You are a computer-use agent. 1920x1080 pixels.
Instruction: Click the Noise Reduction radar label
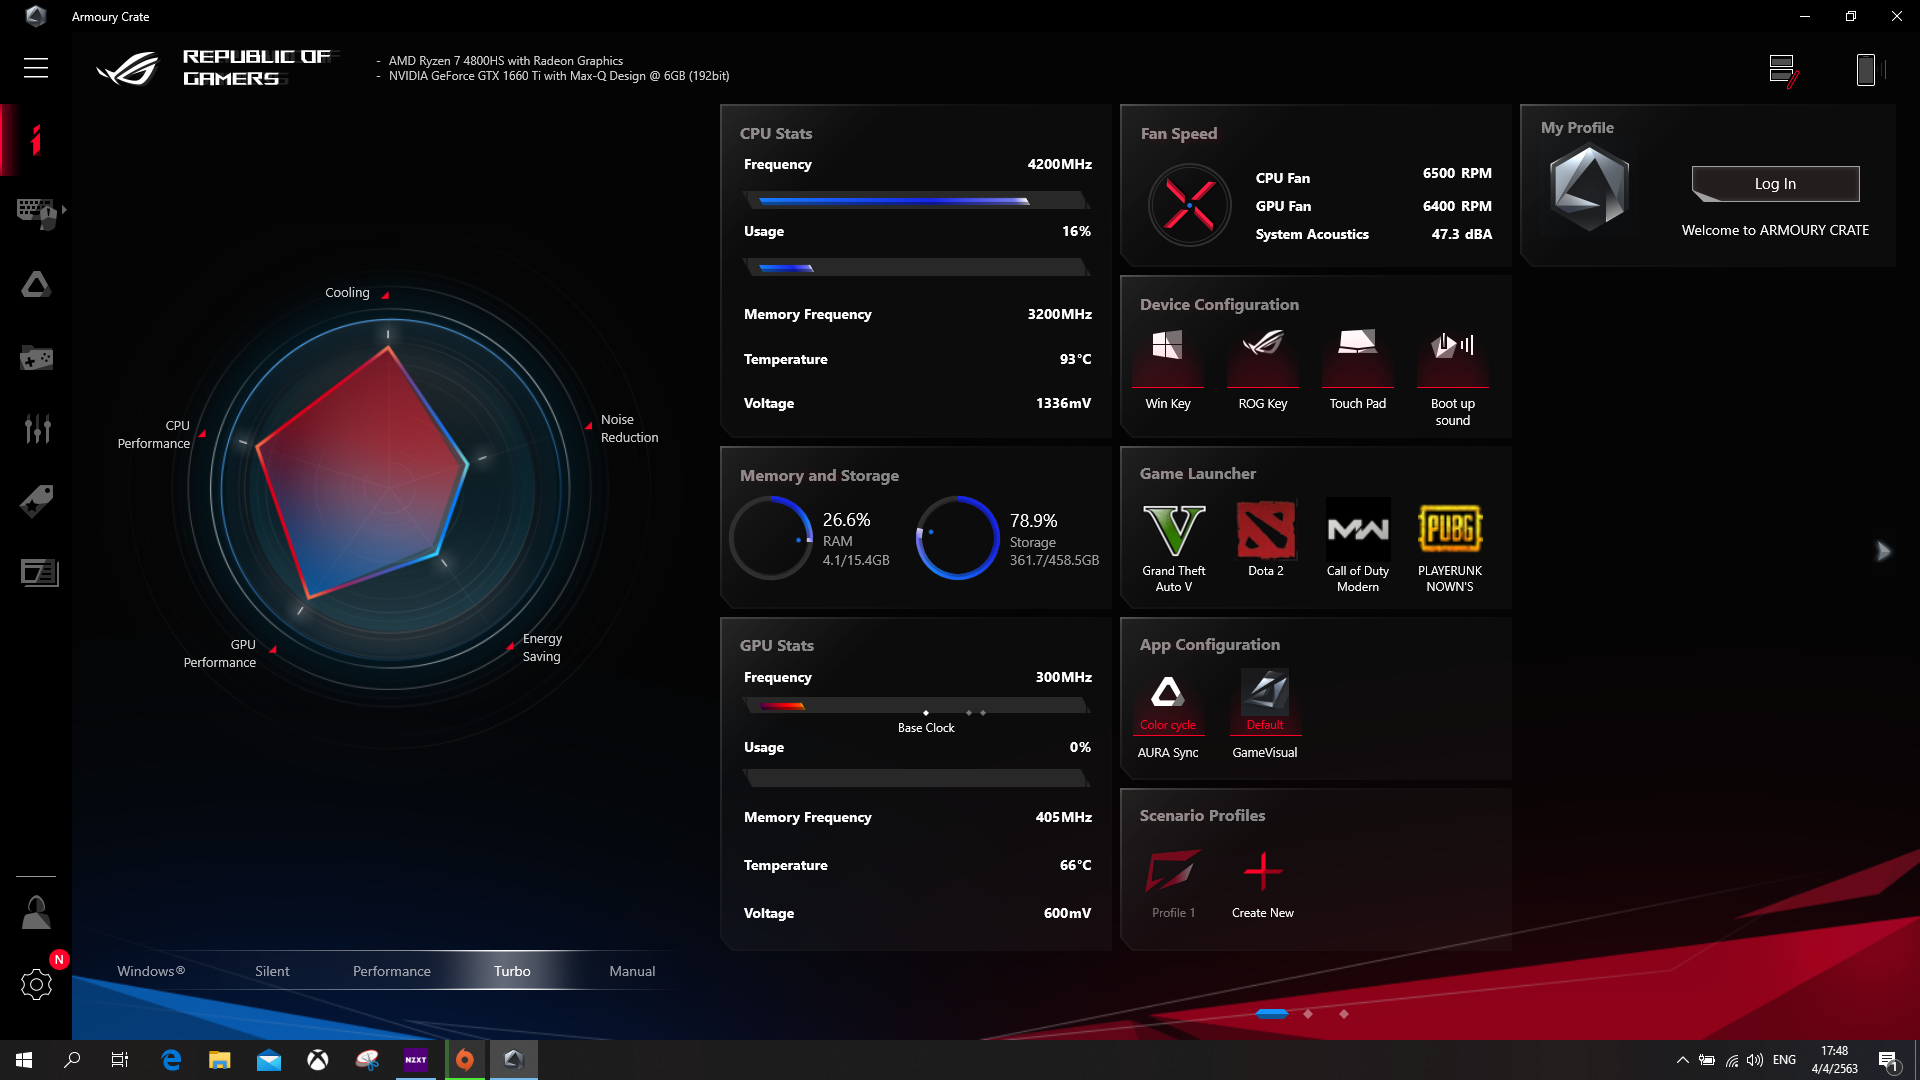(630, 429)
